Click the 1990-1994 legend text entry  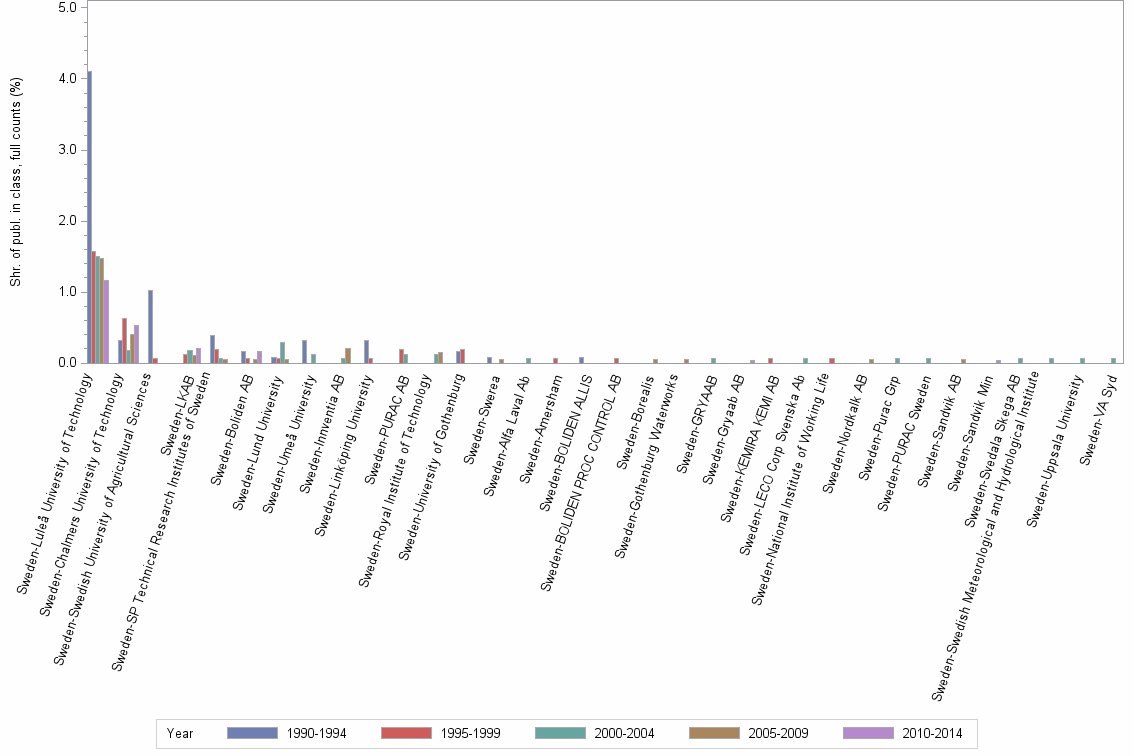[x=318, y=733]
